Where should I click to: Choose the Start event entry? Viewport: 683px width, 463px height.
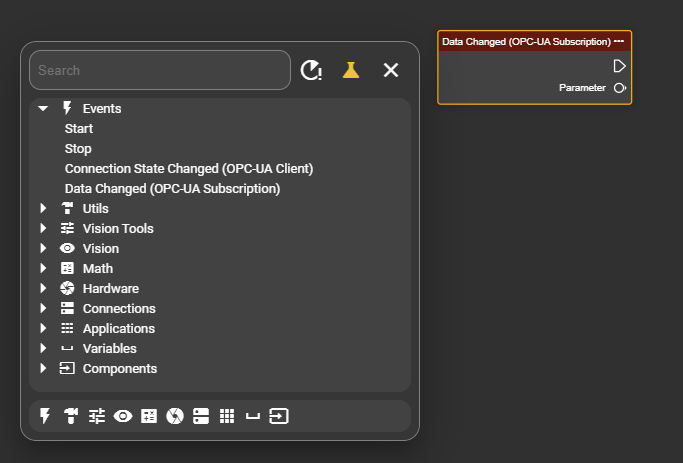[x=79, y=128]
